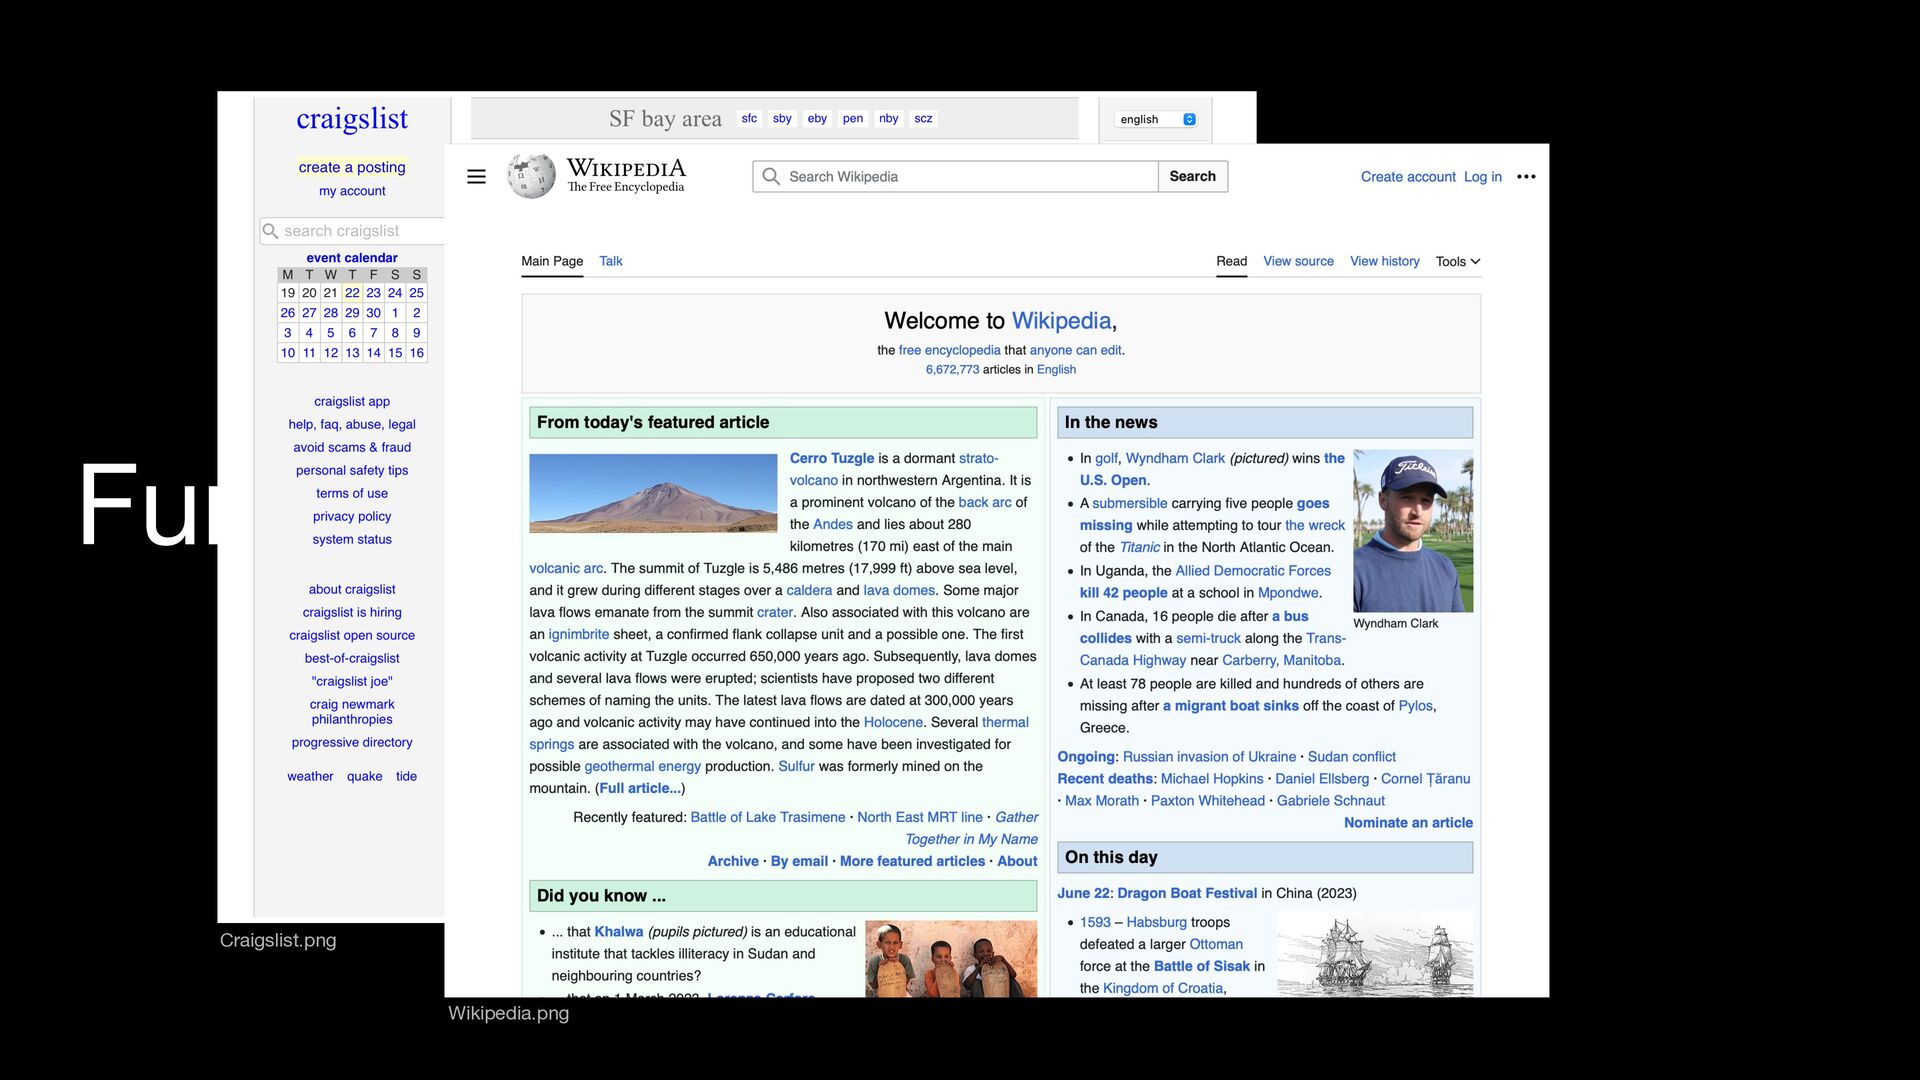This screenshot has height=1080, width=1920.
Task: Expand the Tools dropdown
Action: pos(1458,262)
